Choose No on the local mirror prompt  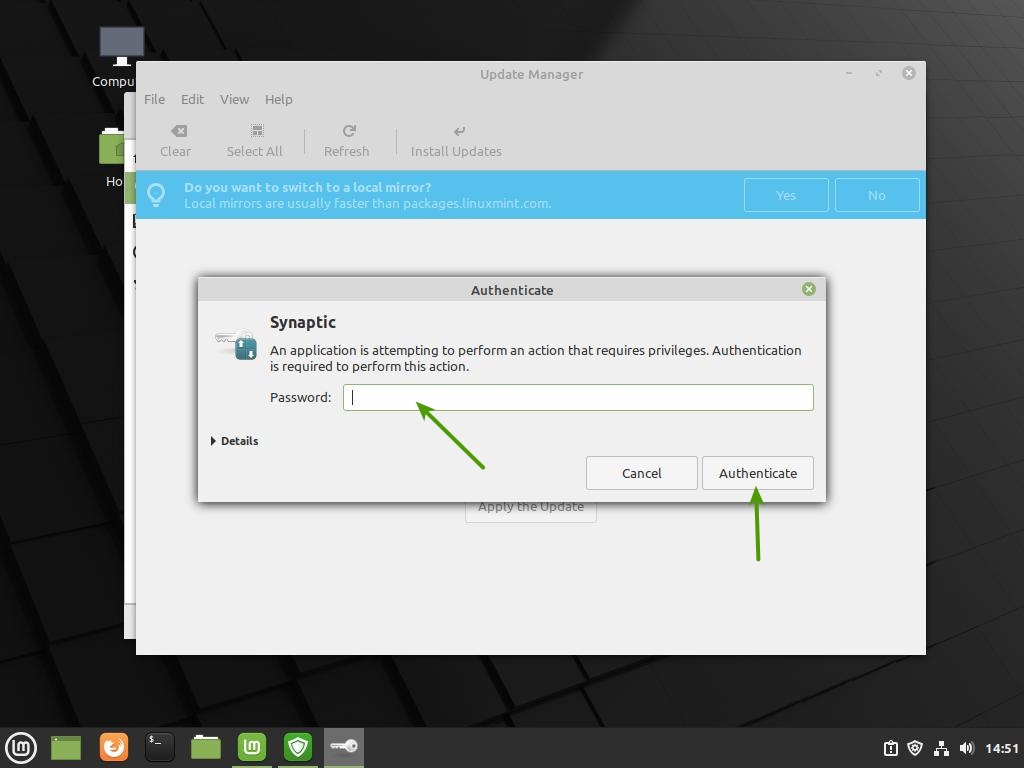pyautogui.click(x=876, y=195)
